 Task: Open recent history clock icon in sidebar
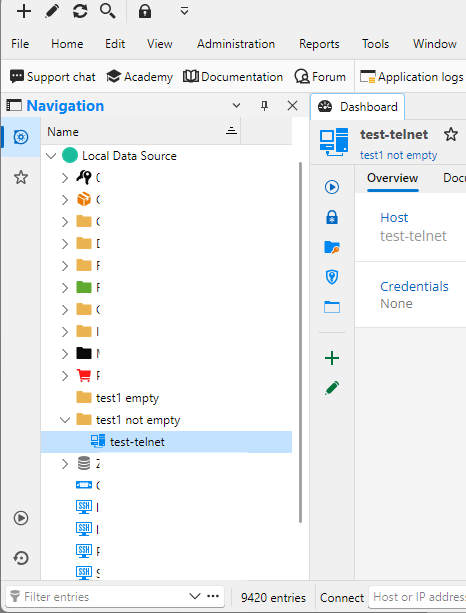click(x=21, y=558)
